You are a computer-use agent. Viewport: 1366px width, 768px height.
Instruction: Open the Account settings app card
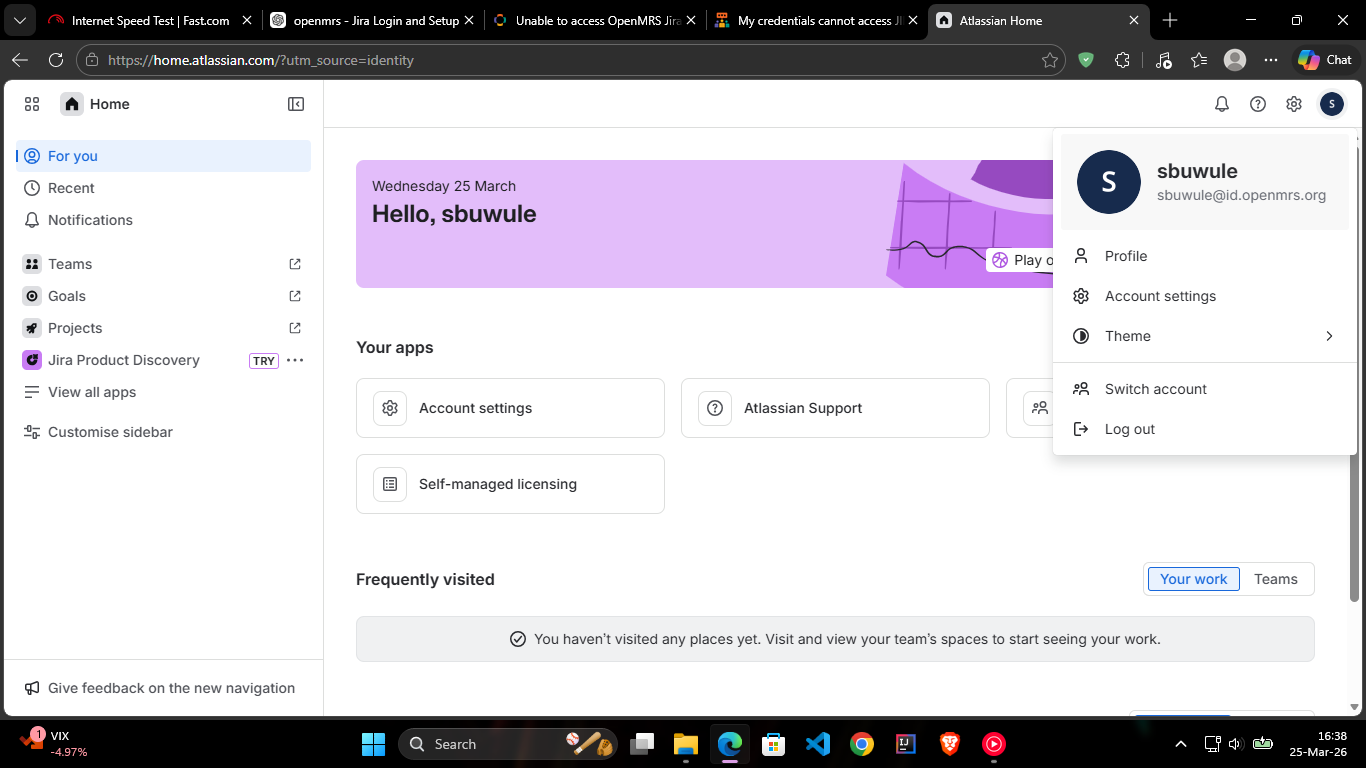[510, 408]
